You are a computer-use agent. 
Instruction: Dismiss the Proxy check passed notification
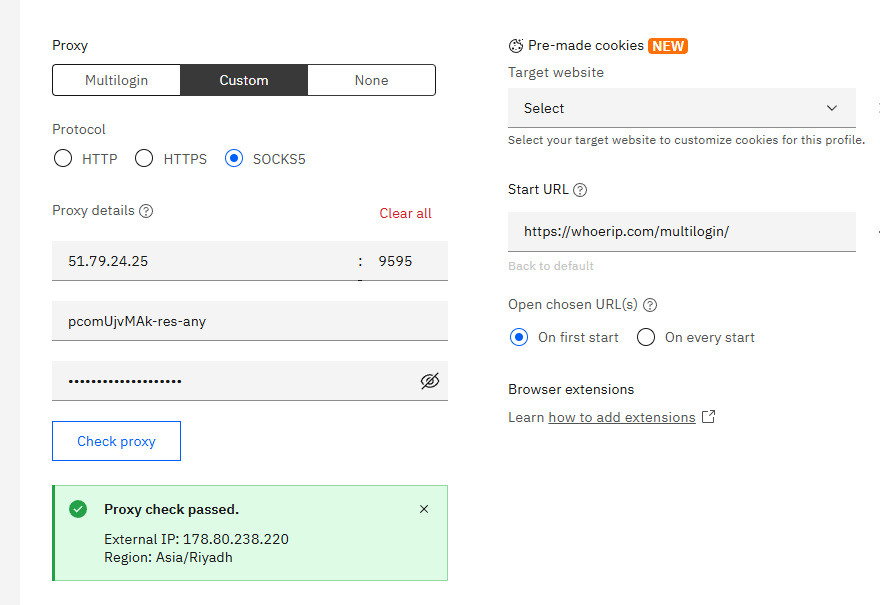coord(424,509)
